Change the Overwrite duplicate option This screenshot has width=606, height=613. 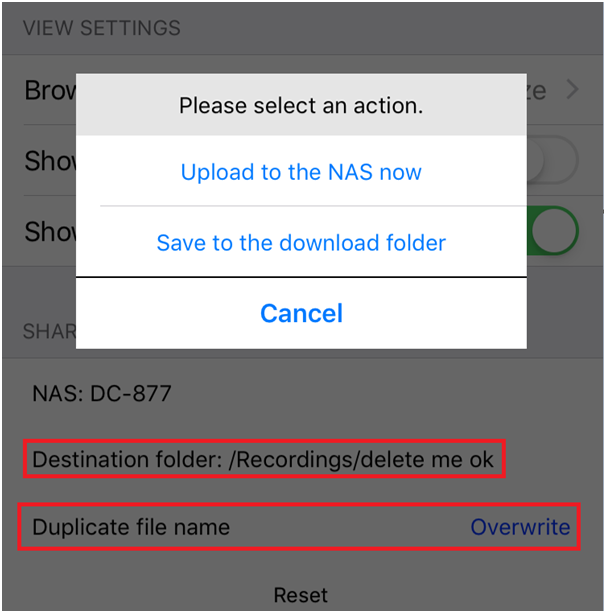(520, 527)
